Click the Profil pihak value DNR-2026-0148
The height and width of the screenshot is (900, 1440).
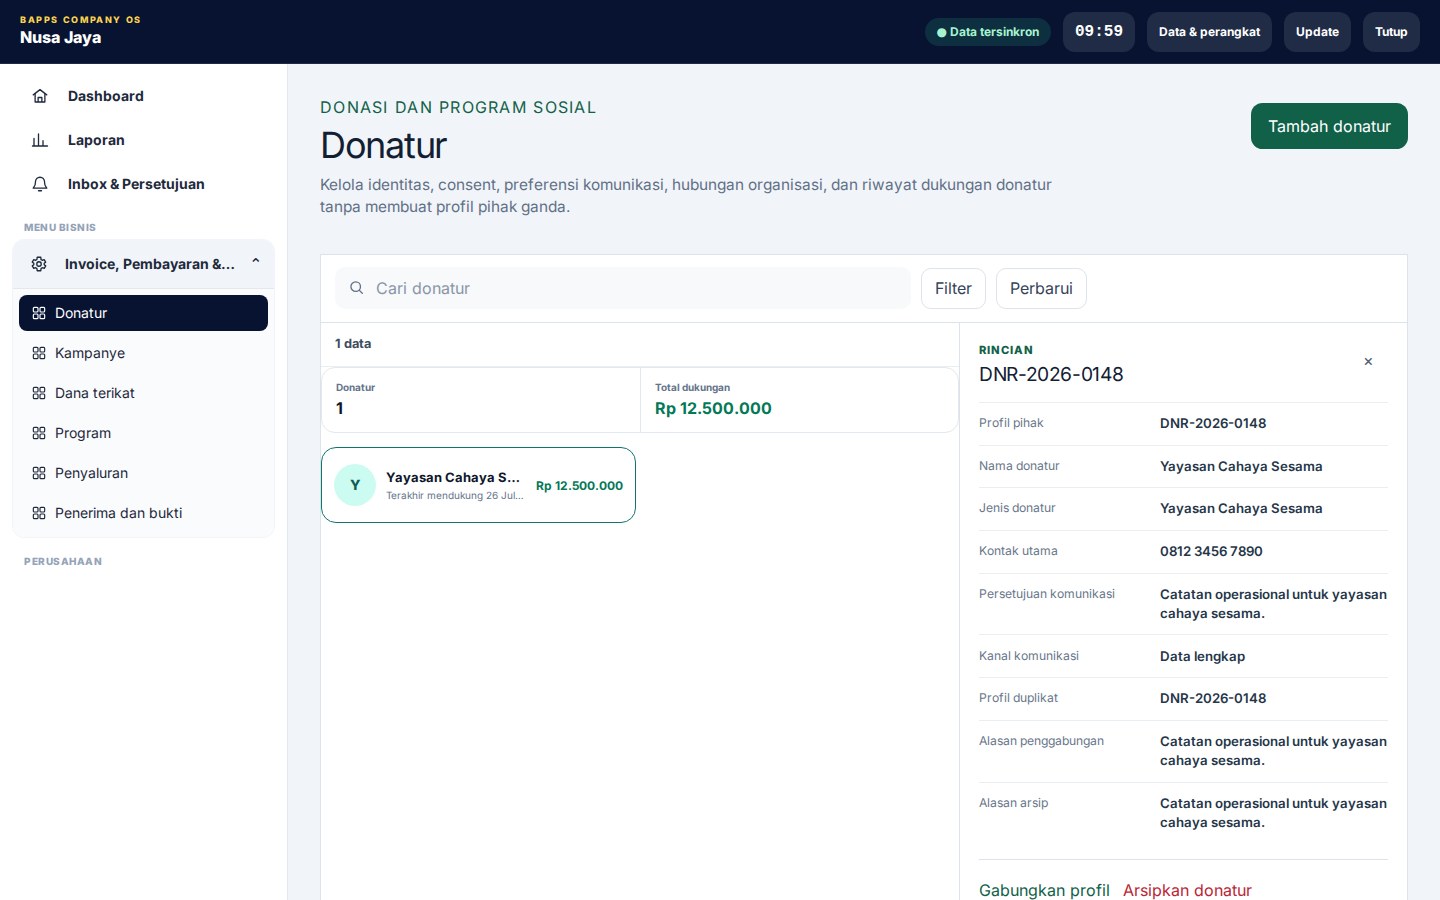[x=1213, y=423]
